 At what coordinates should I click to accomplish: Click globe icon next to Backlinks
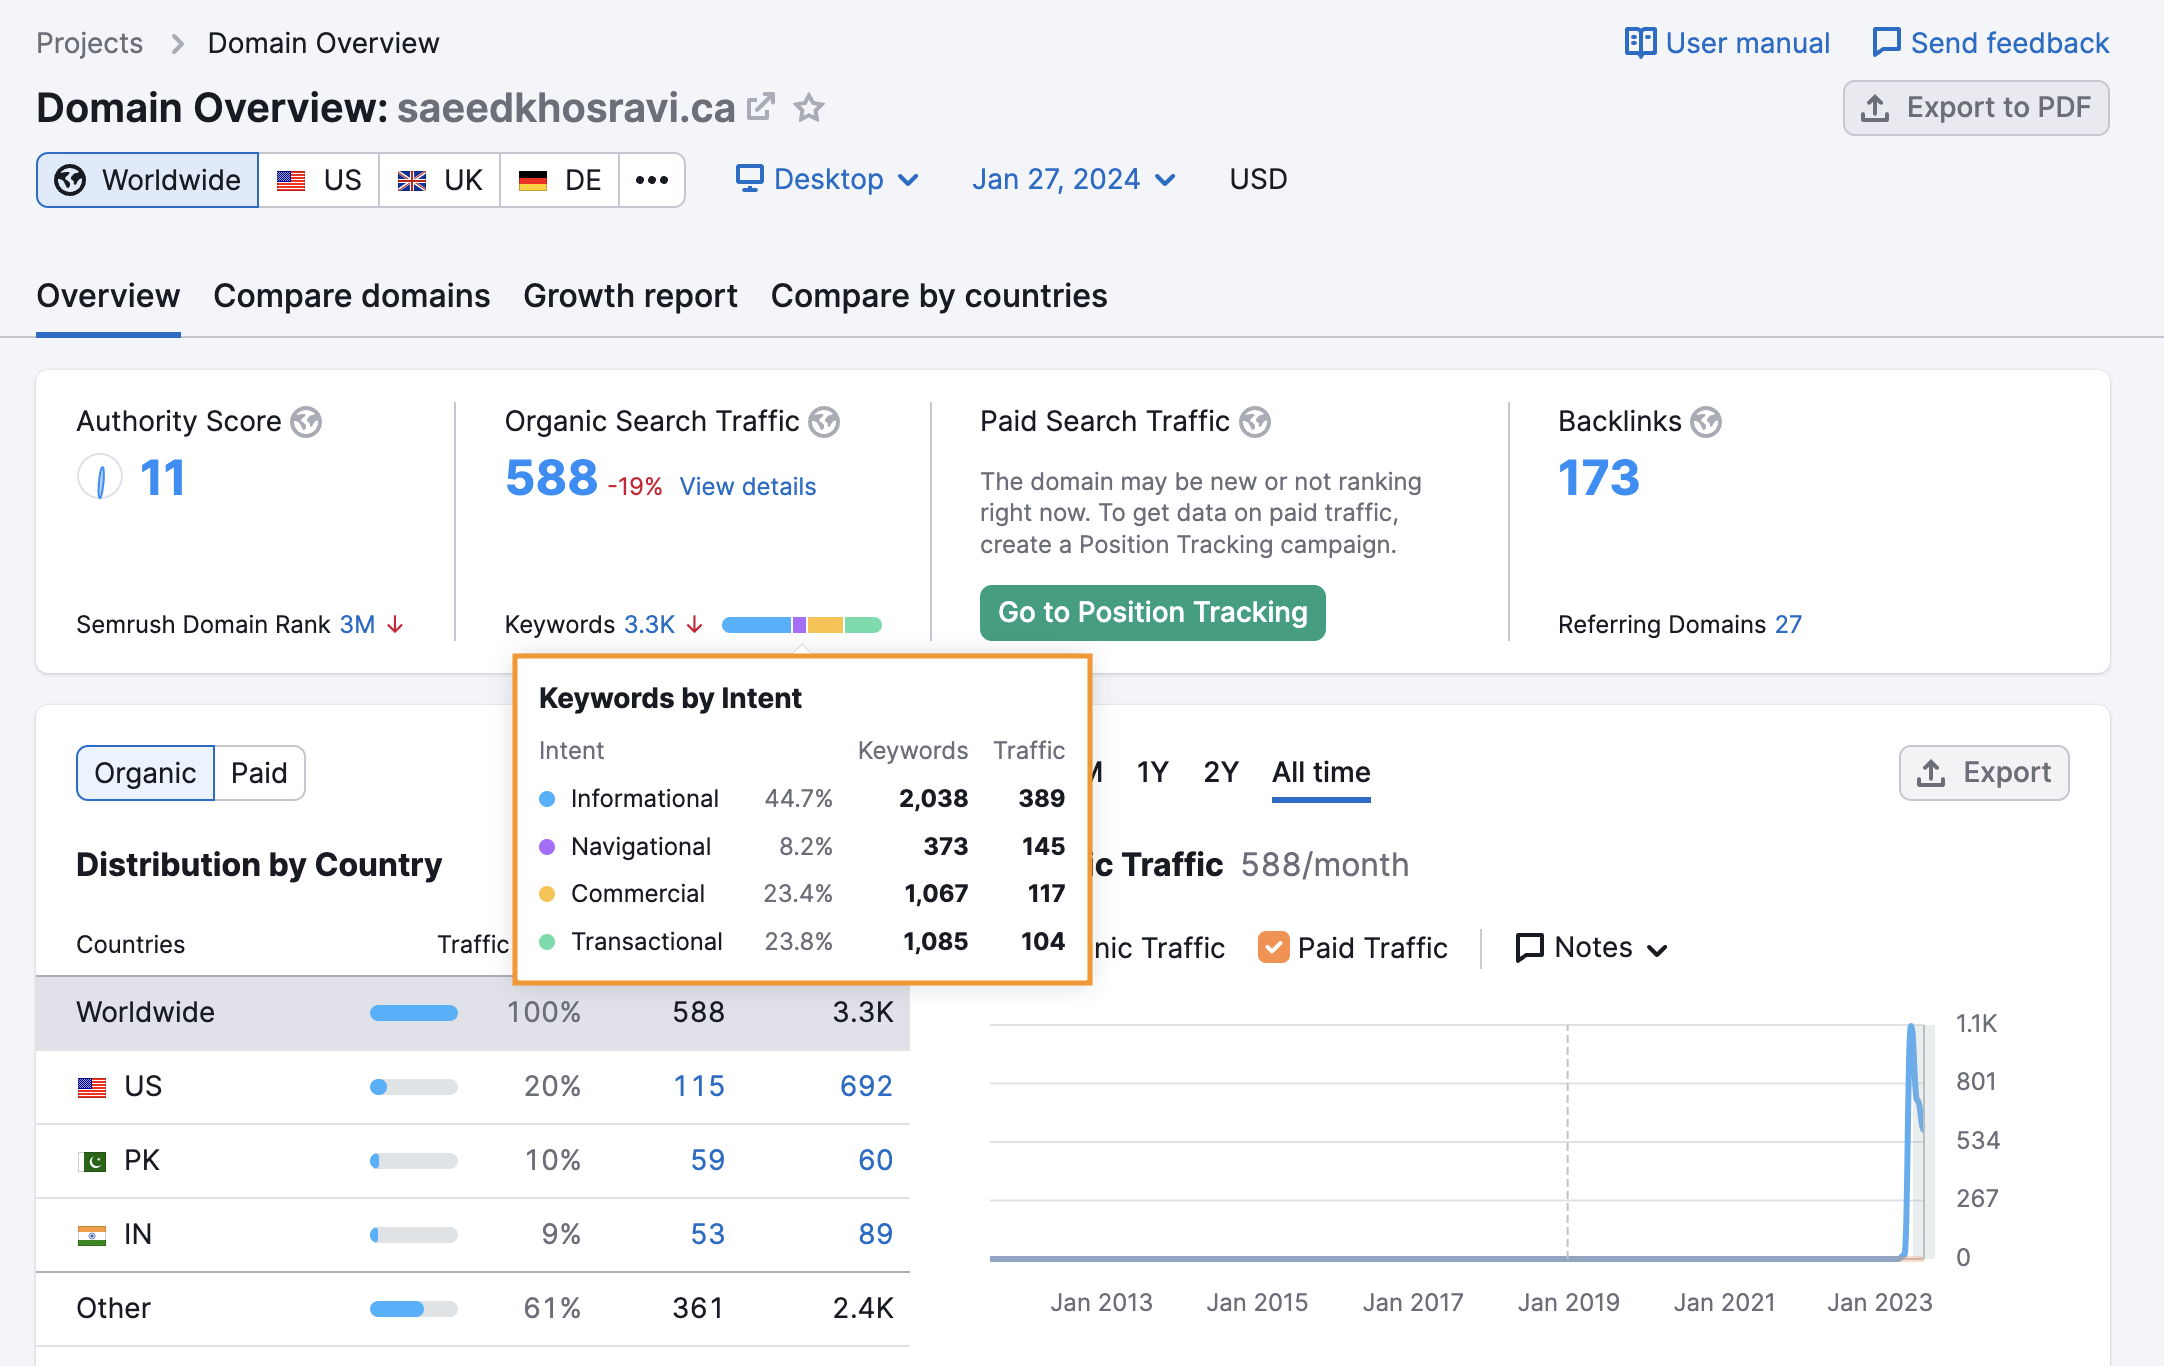coord(1706,422)
